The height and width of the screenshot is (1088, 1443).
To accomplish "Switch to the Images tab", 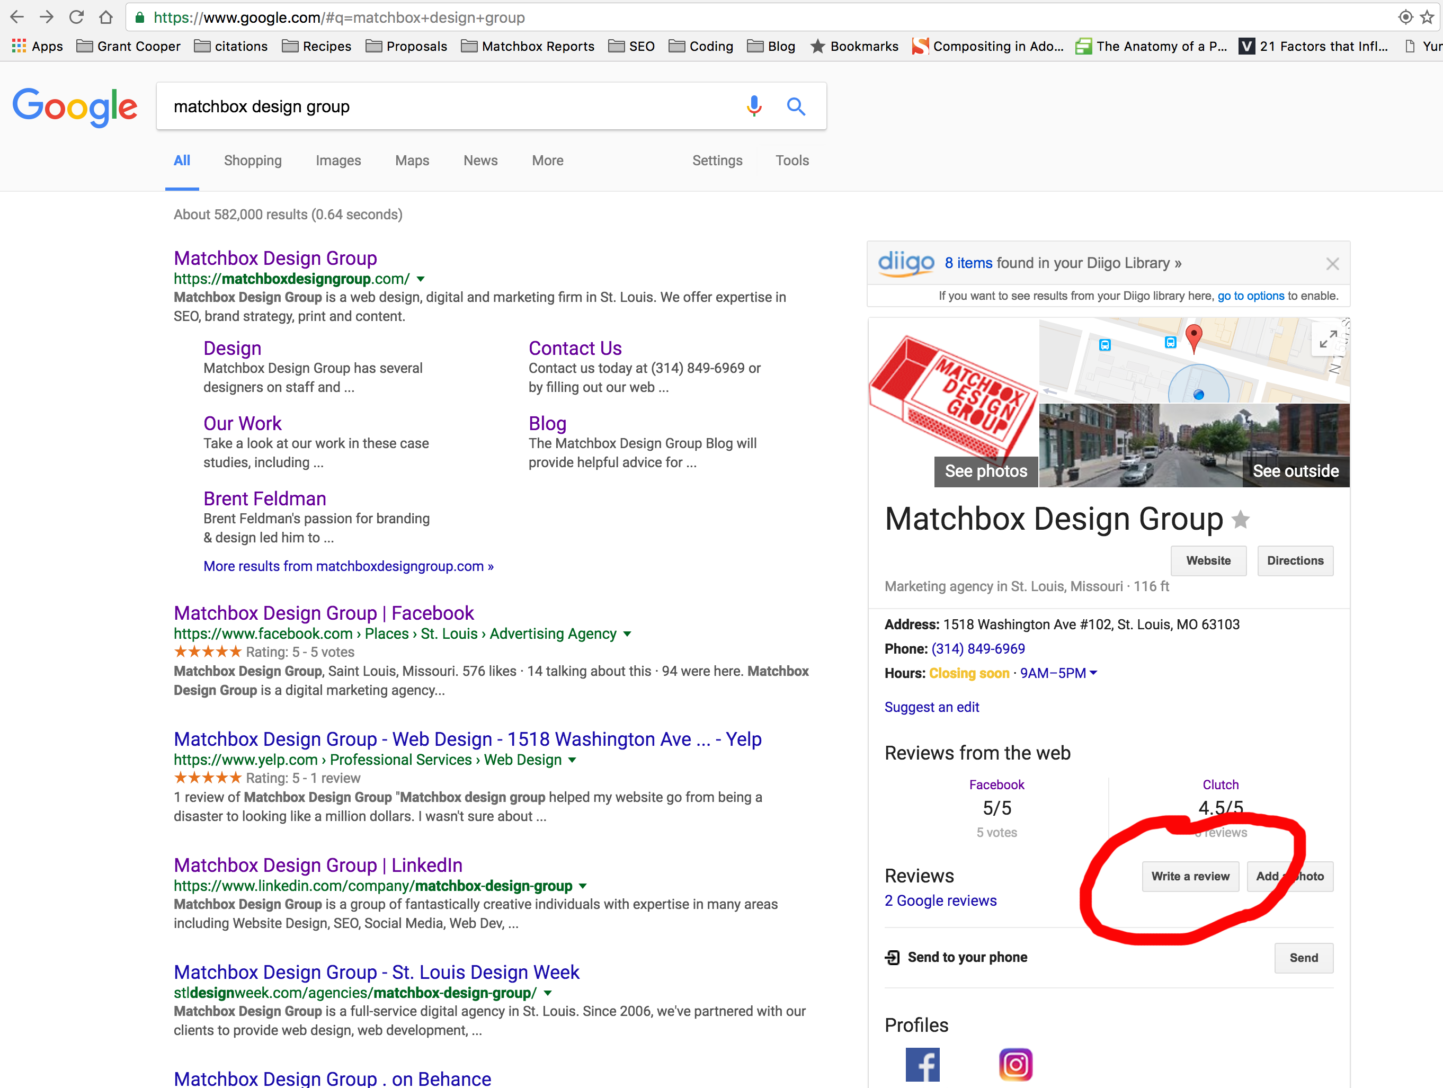I will tap(338, 160).
